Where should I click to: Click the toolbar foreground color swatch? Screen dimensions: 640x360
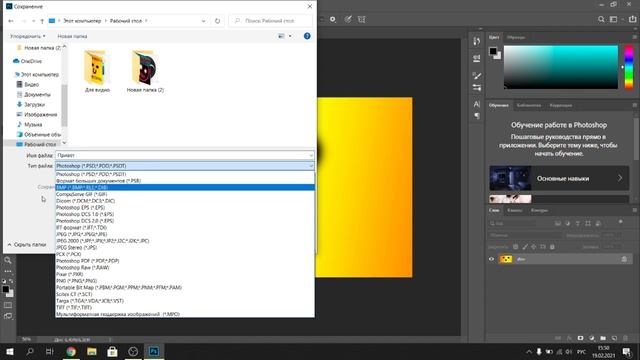(x=6, y=289)
